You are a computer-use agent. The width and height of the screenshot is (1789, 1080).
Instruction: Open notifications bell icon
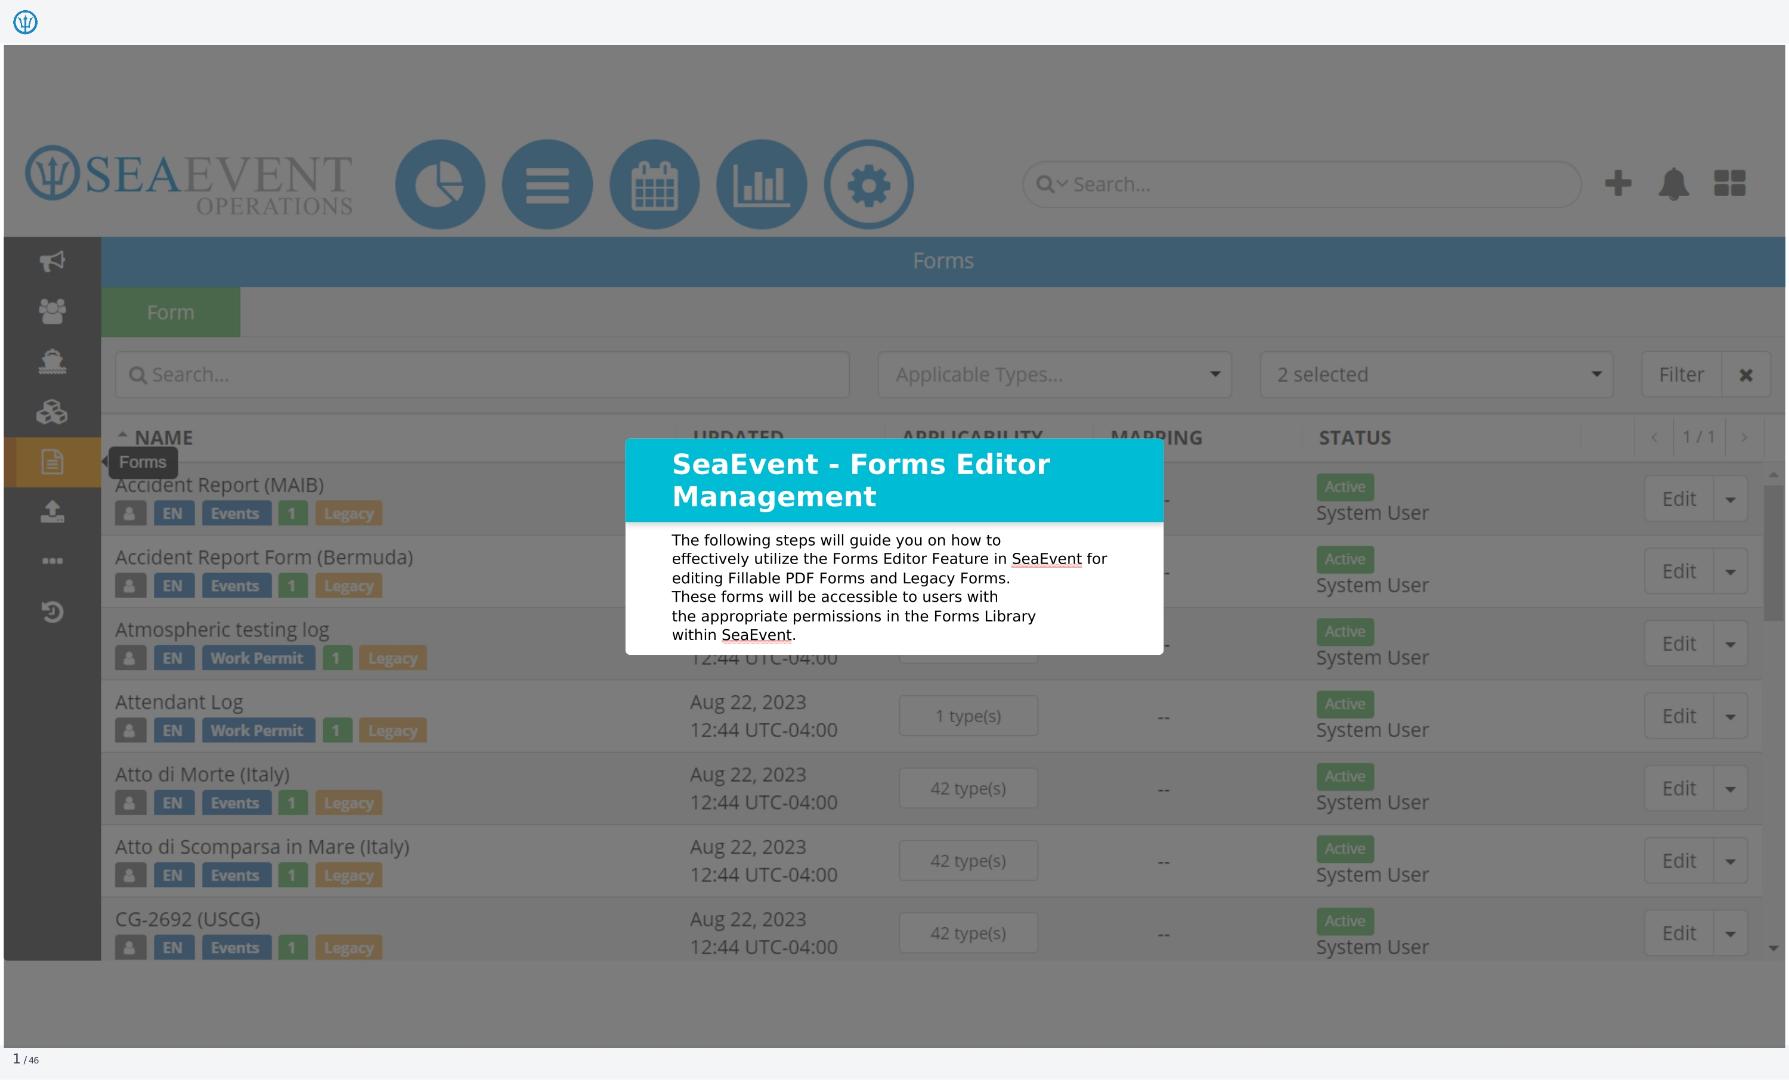[x=1673, y=184]
